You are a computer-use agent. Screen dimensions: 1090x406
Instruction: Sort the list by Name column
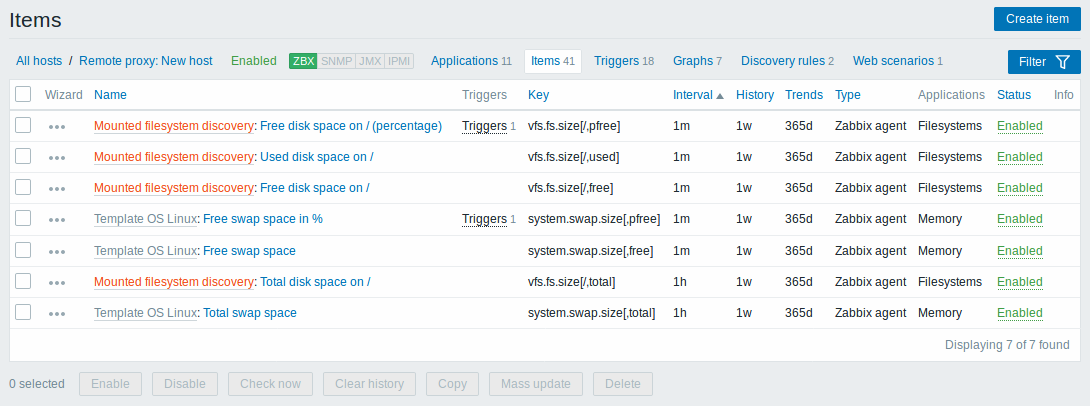[x=111, y=95]
